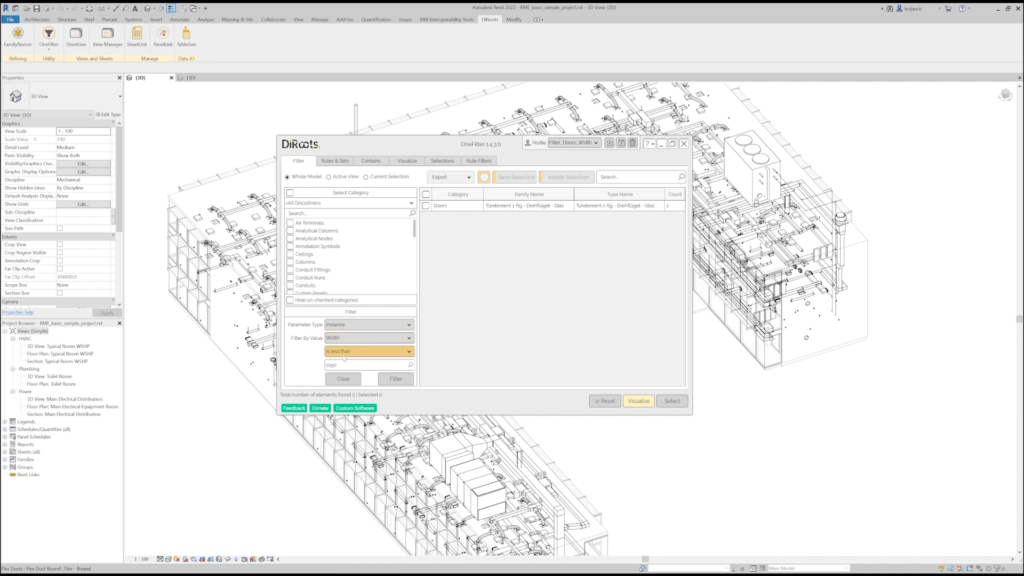Collapse the HVAC node in Project Browser
This screenshot has width=1024, height=576.
coord(13,339)
